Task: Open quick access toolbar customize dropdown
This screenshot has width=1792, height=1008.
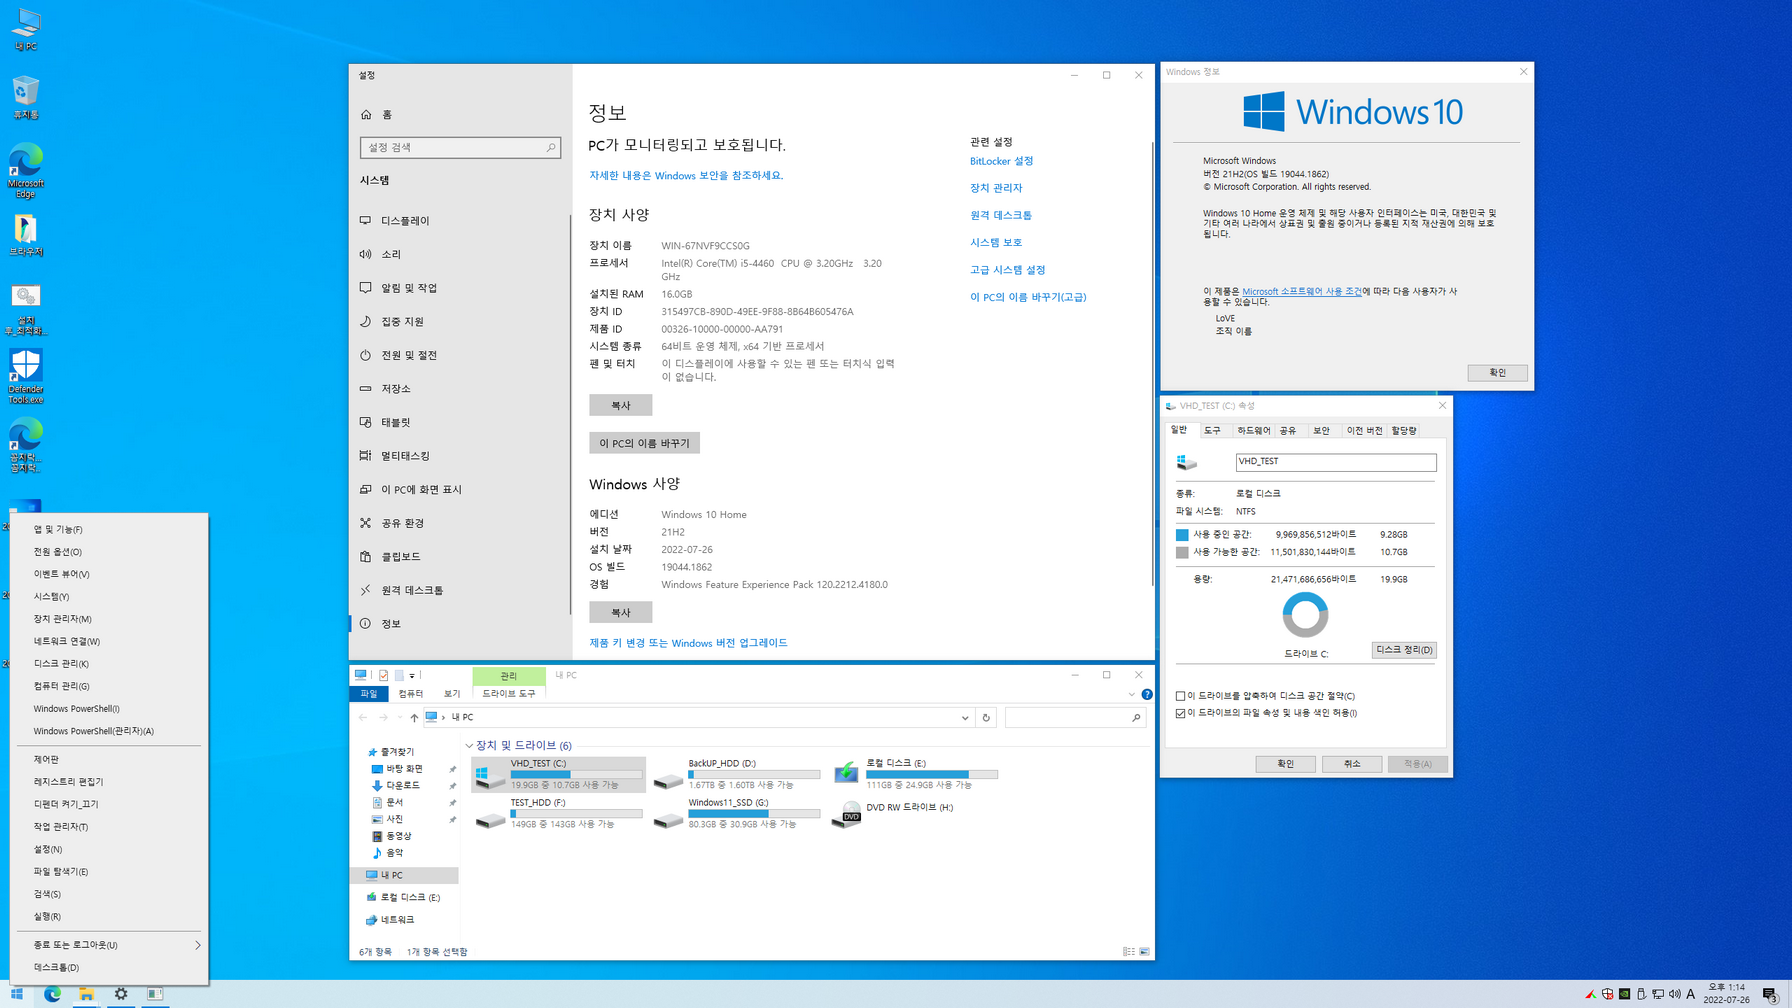Action: [x=412, y=676]
